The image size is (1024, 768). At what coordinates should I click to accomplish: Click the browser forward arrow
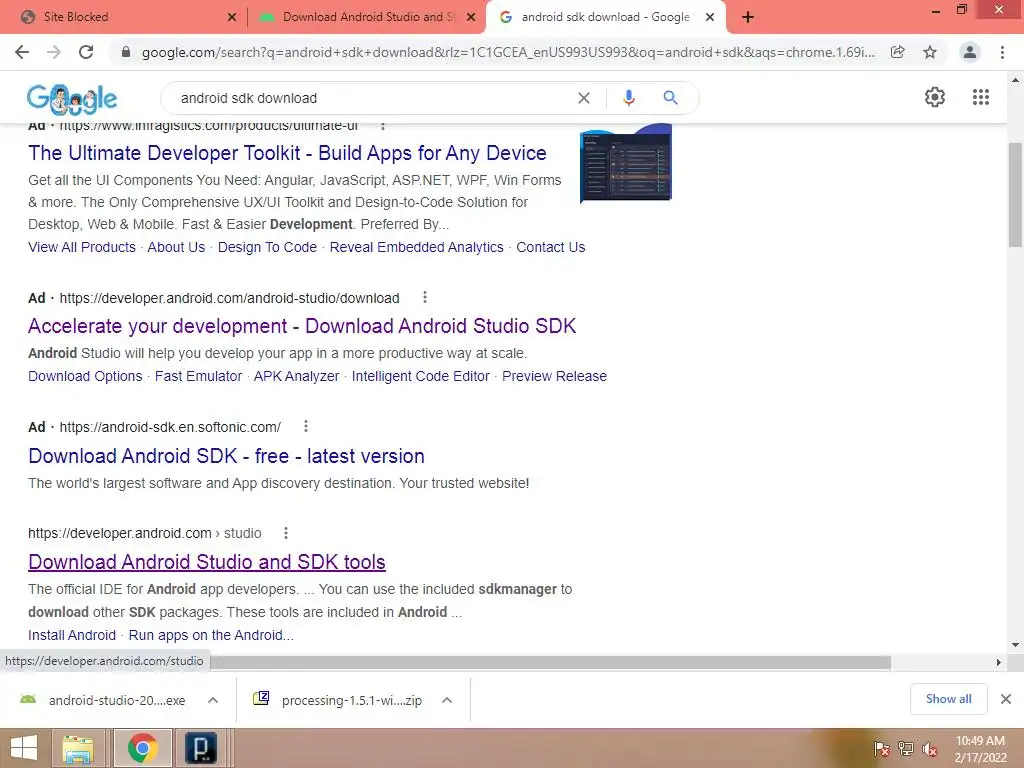coord(54,52)
